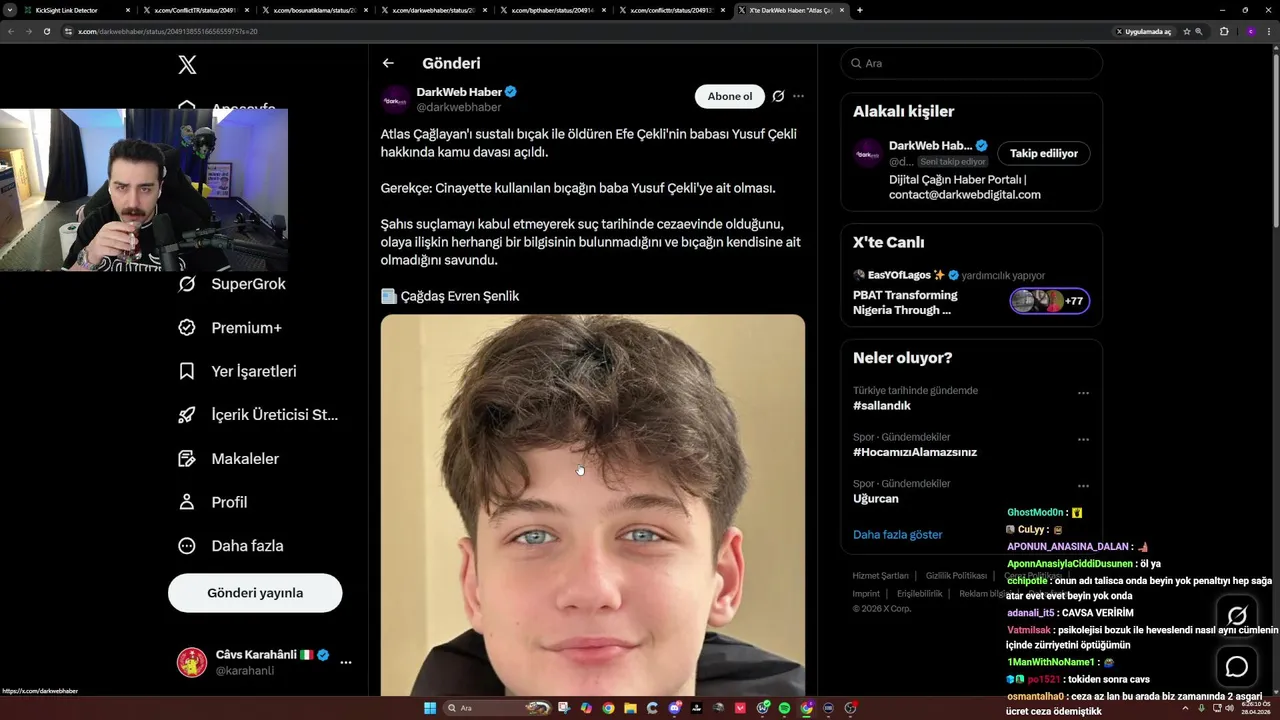Click the Windows taskbar search box
Viewport: 1280px width, 720px height.
[x=498, y=708]
